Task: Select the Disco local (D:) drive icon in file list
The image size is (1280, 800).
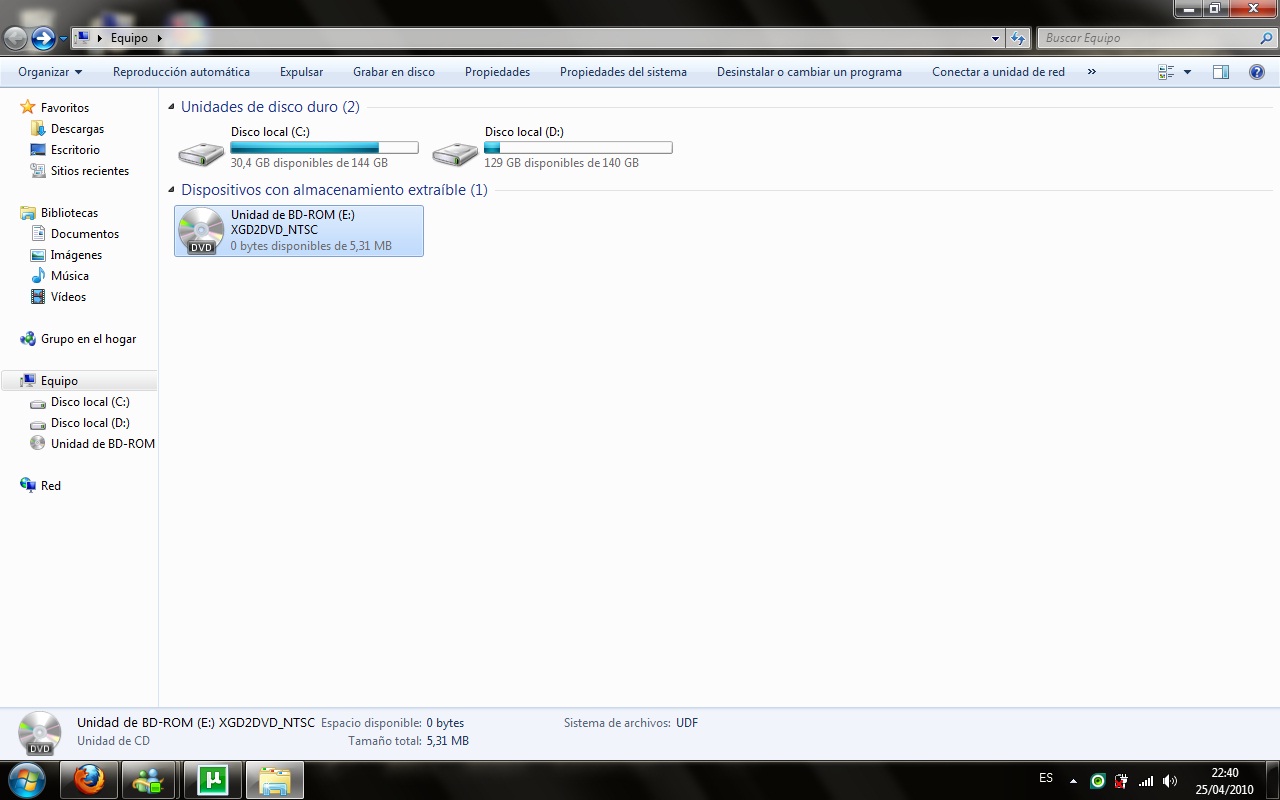Action: pyautogui.click(x=455, y=153)
